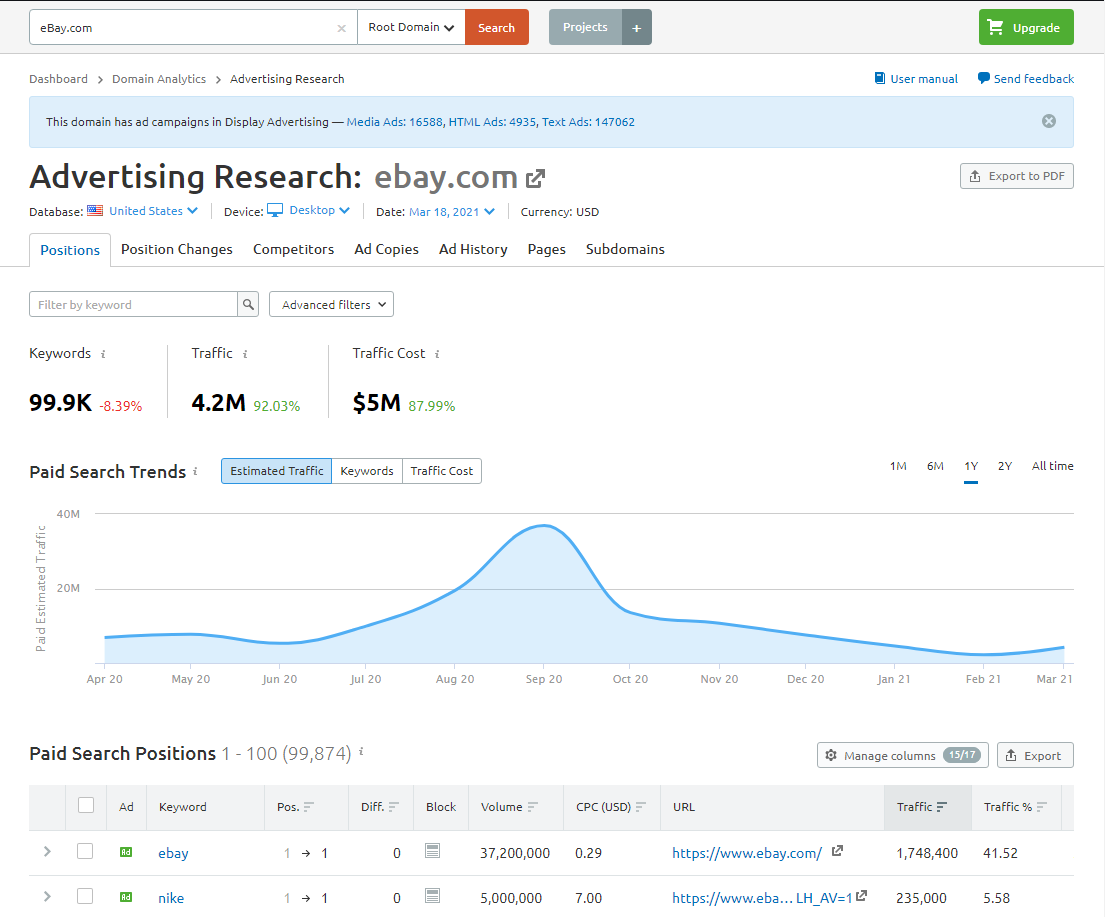Click the info icon beside Paid Search Positions
This screenshot has height=917, width=1105.
[361, 751]
